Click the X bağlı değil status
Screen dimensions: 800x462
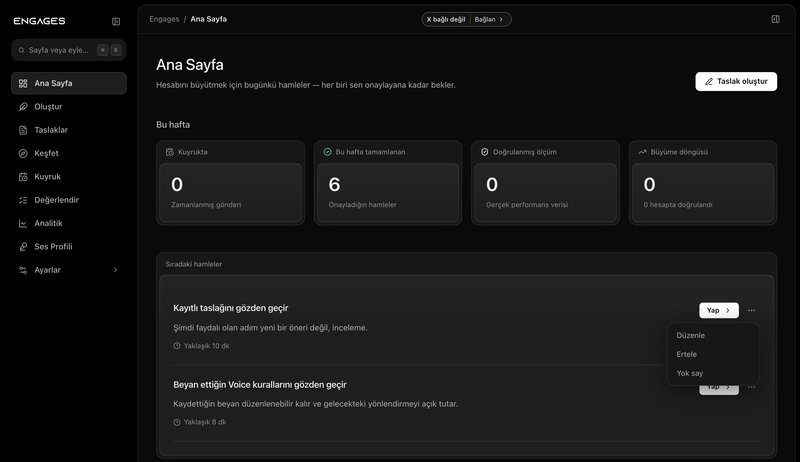(x=446, y=19)
